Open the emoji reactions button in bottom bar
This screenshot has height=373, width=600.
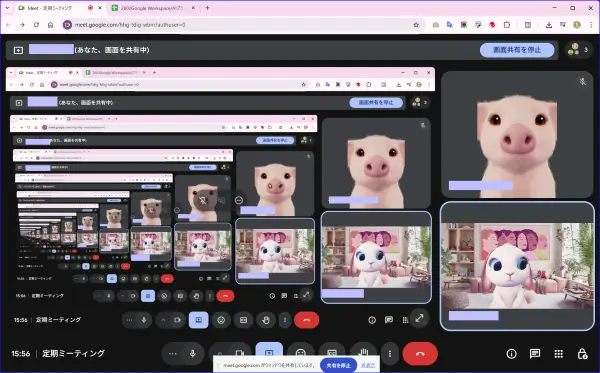coord(301,352)
